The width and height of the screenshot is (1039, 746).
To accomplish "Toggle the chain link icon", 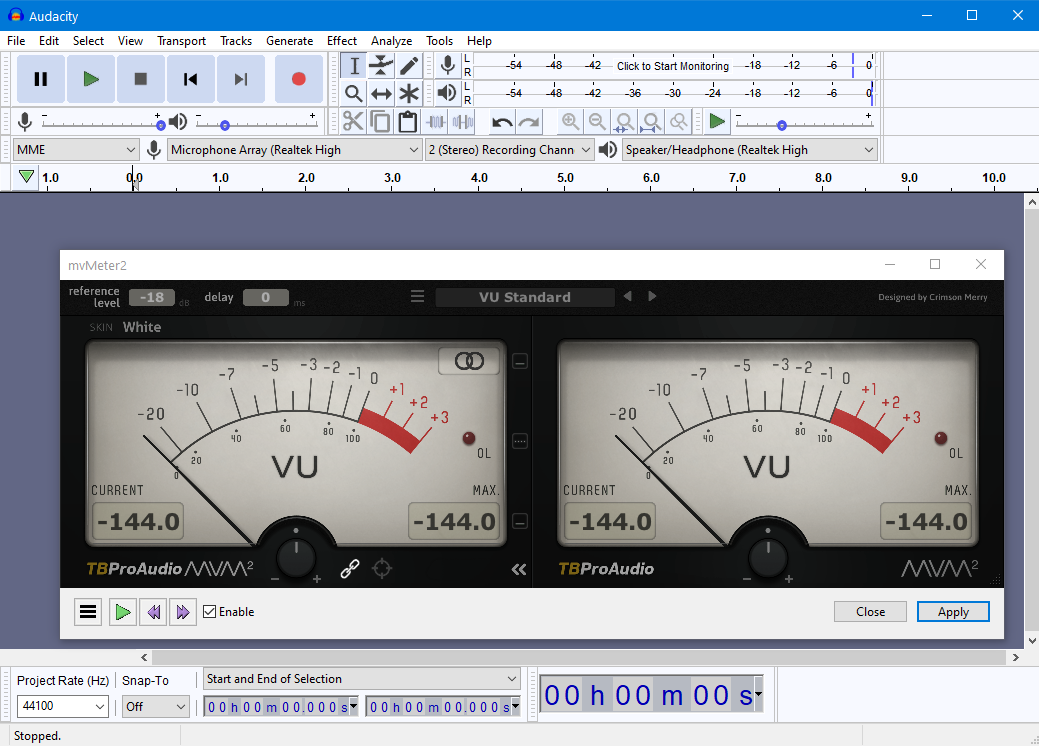I will pos(350,568).
